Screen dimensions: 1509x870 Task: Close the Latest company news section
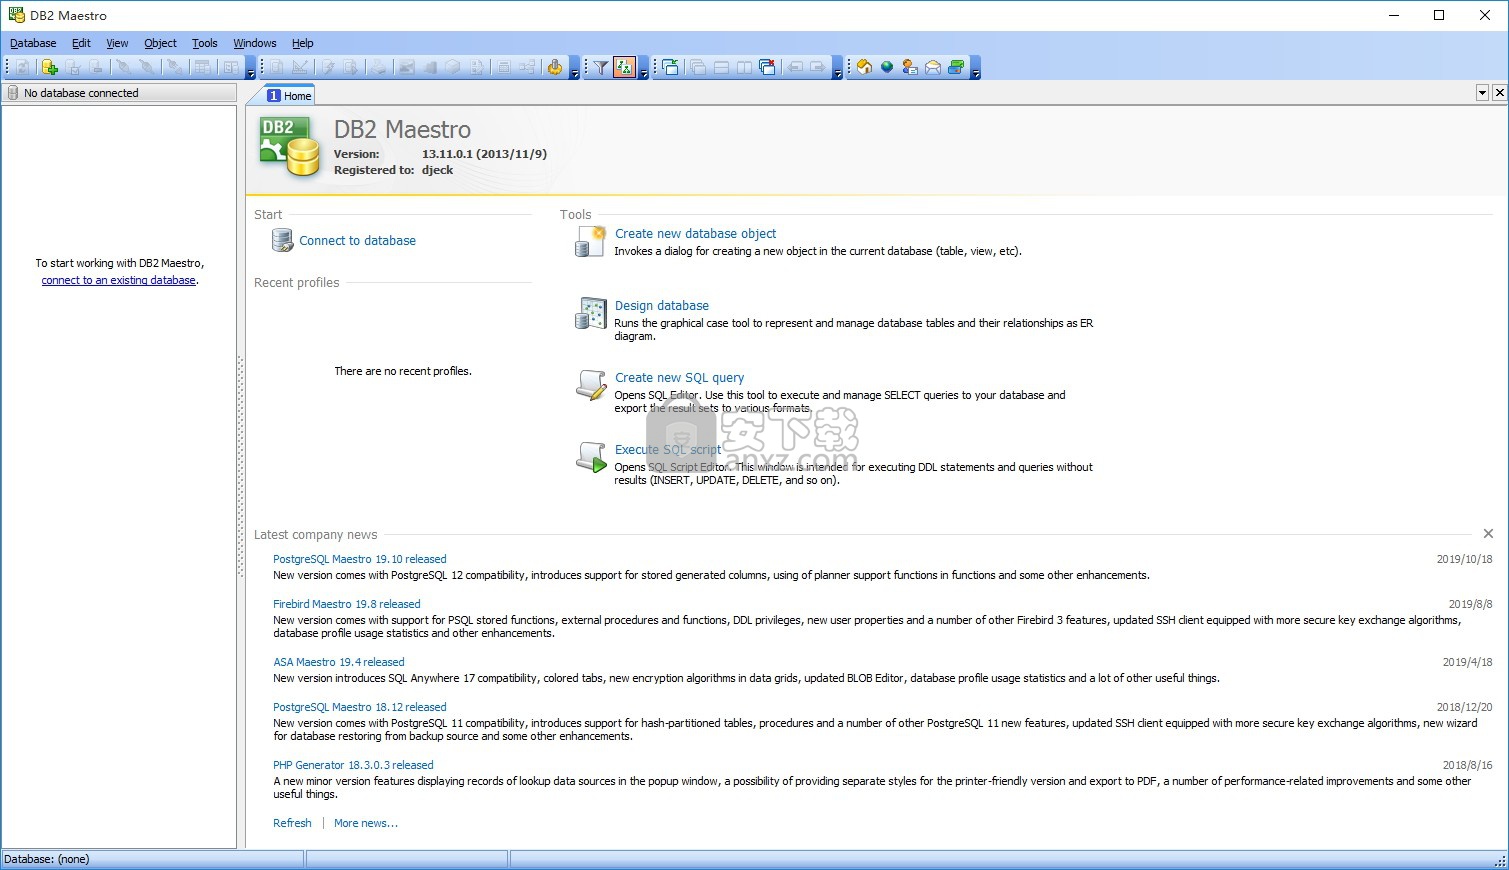coord(1488,534)
